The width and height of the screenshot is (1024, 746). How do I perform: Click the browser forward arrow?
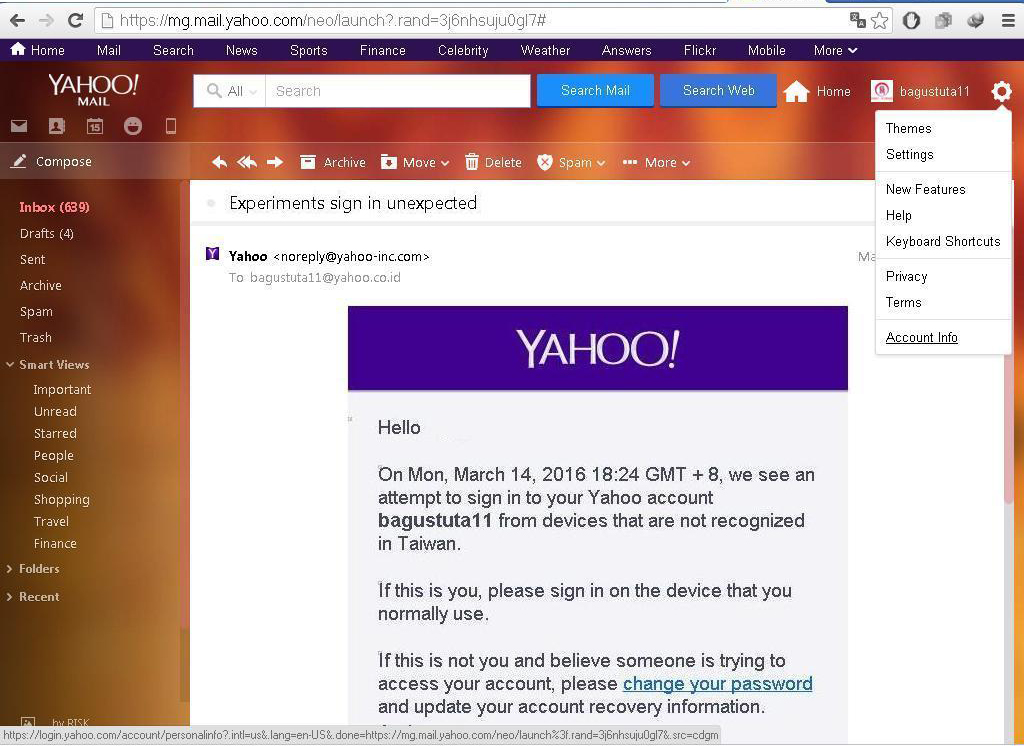click(x=46, y=20)
